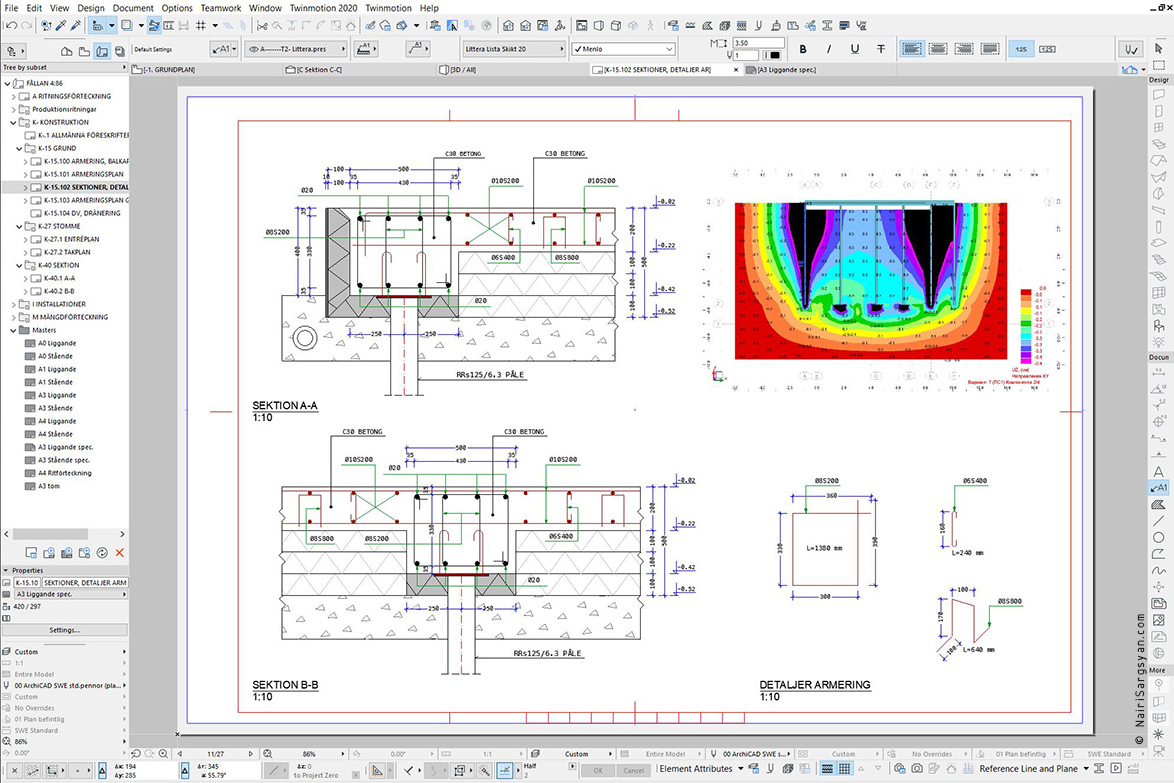
Task: Open the Littera Lista Skikt 20 layer dropdown
Action: (514, 49)
